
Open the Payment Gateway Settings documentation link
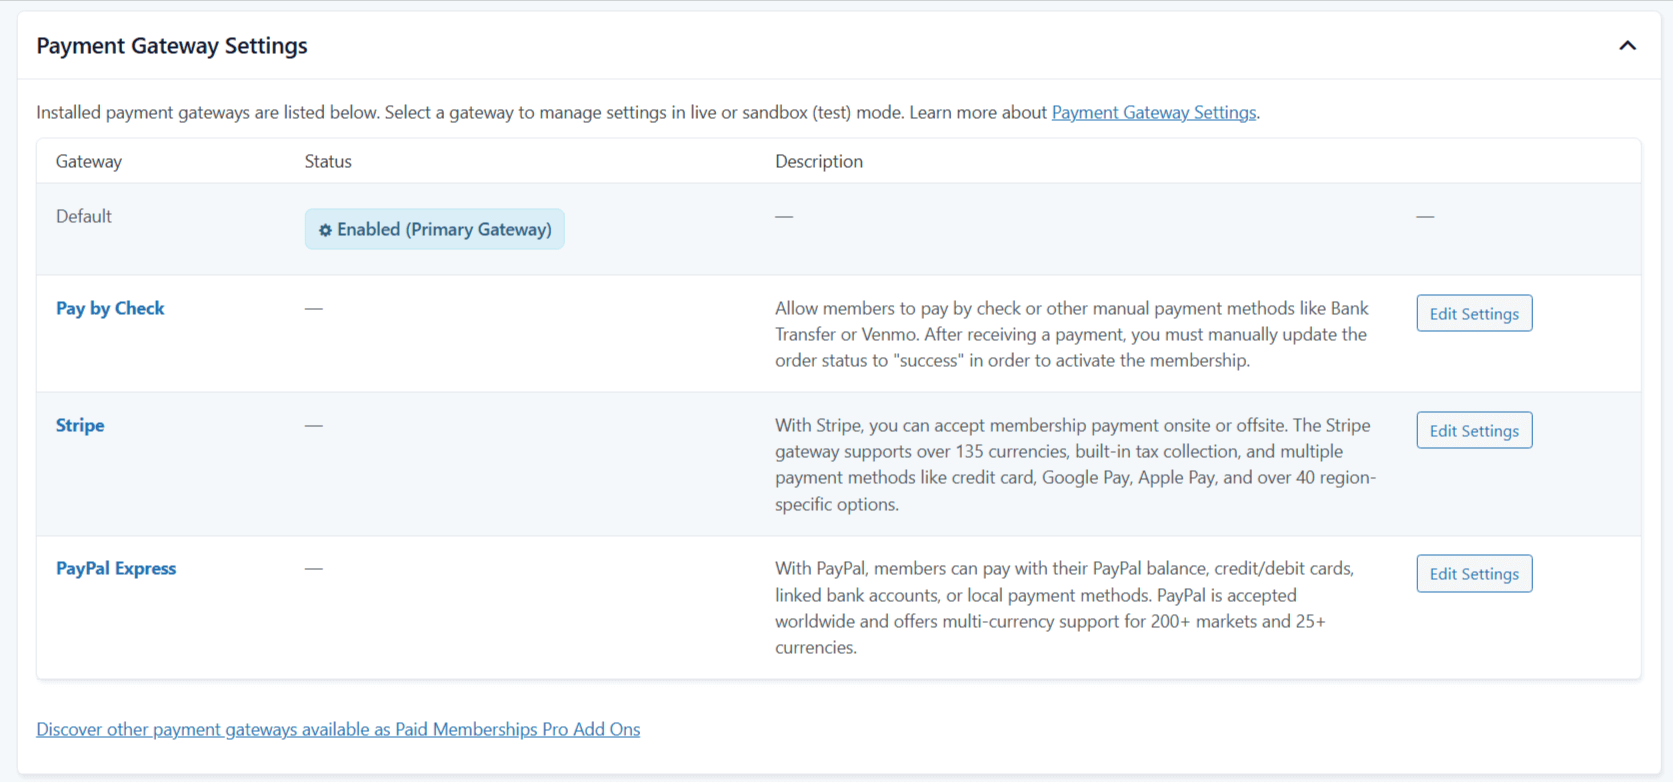[1153, 112]
